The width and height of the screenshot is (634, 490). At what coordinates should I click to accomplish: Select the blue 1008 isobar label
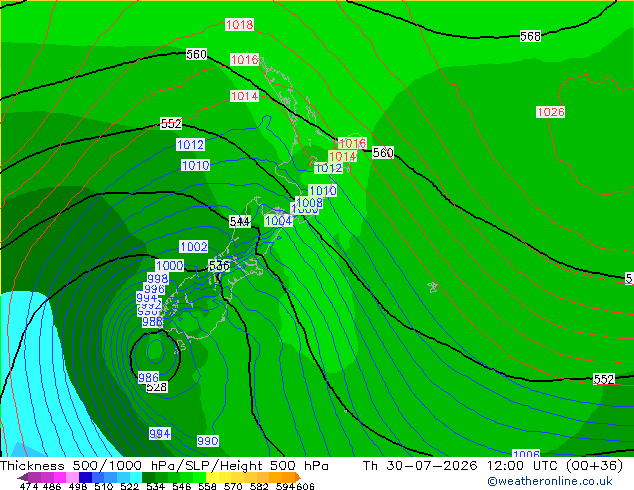309,202
